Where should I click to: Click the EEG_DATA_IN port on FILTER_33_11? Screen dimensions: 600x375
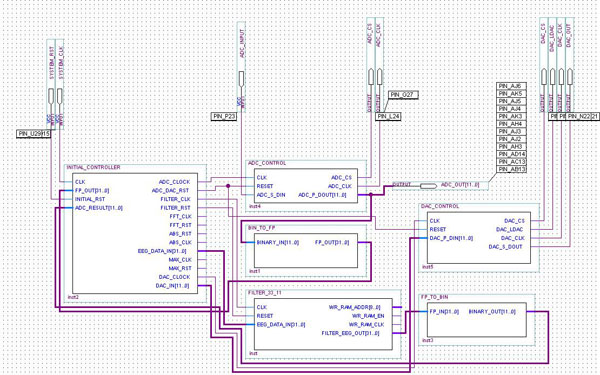coord(281,325)
